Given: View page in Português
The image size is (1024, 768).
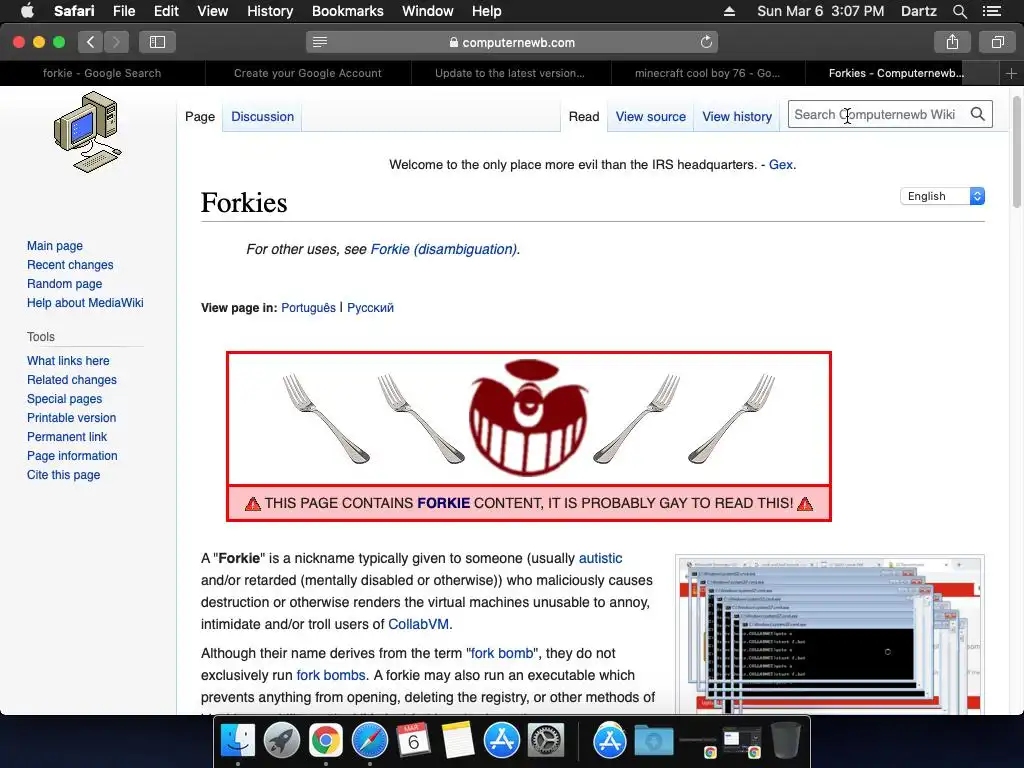Looking at the screenshot, I should (x=308, y=308).
